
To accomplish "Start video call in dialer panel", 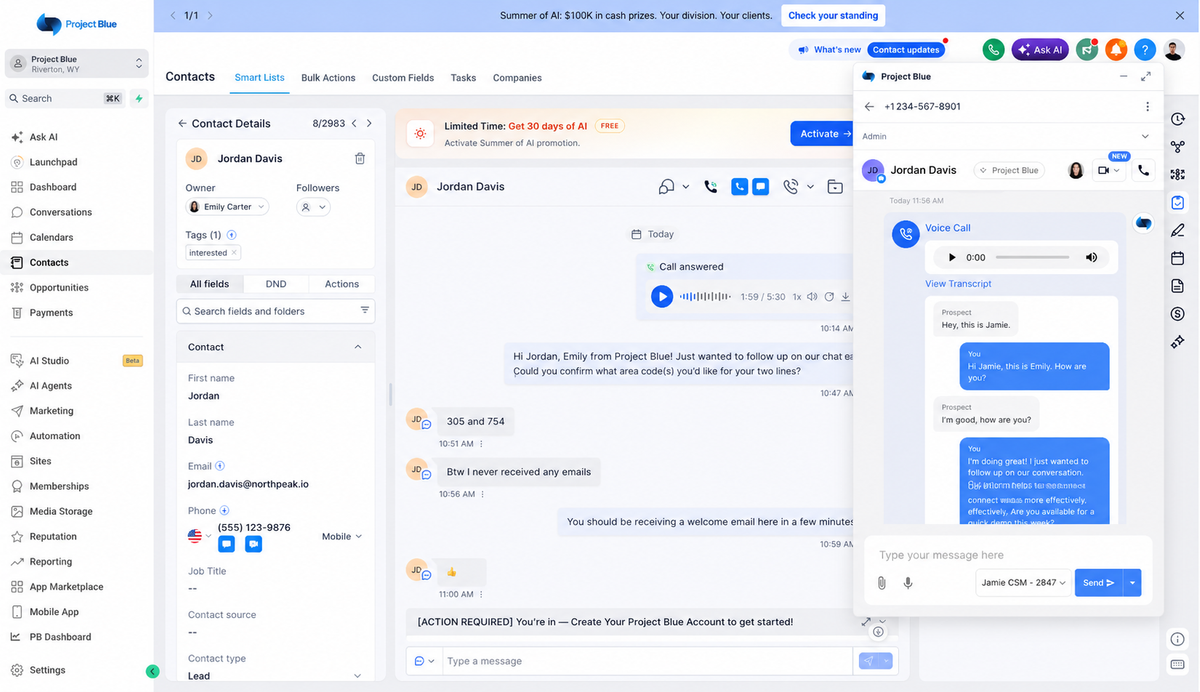I will point(1109,170).
